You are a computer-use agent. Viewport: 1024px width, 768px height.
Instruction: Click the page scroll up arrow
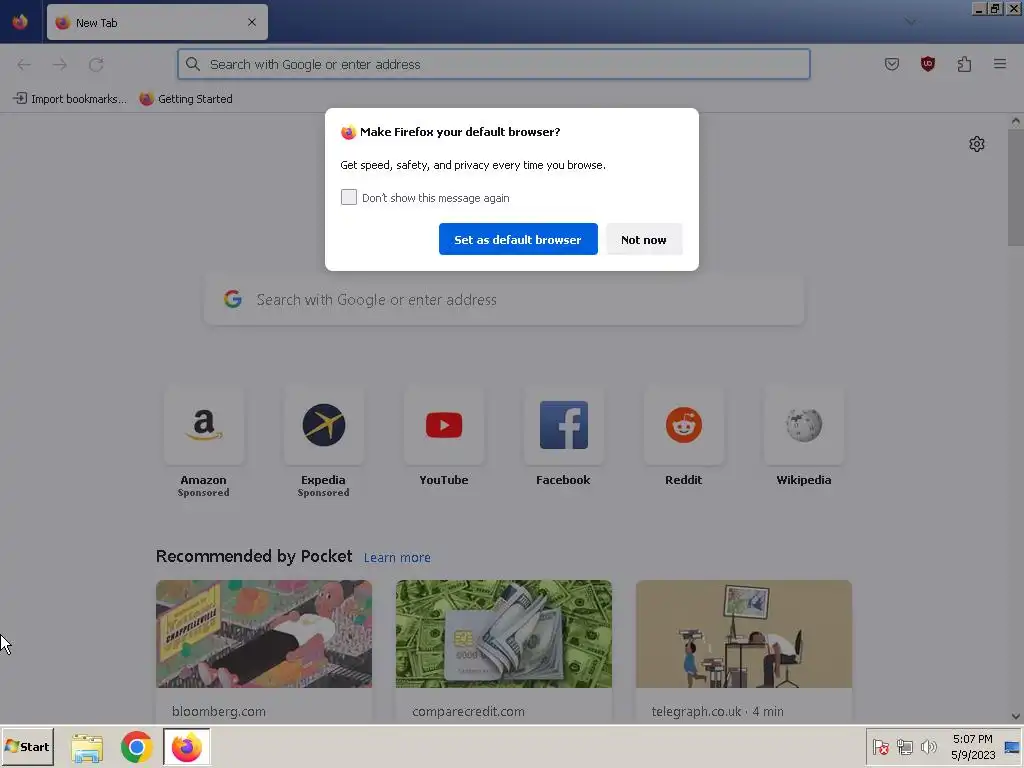tap(1016, 121)
